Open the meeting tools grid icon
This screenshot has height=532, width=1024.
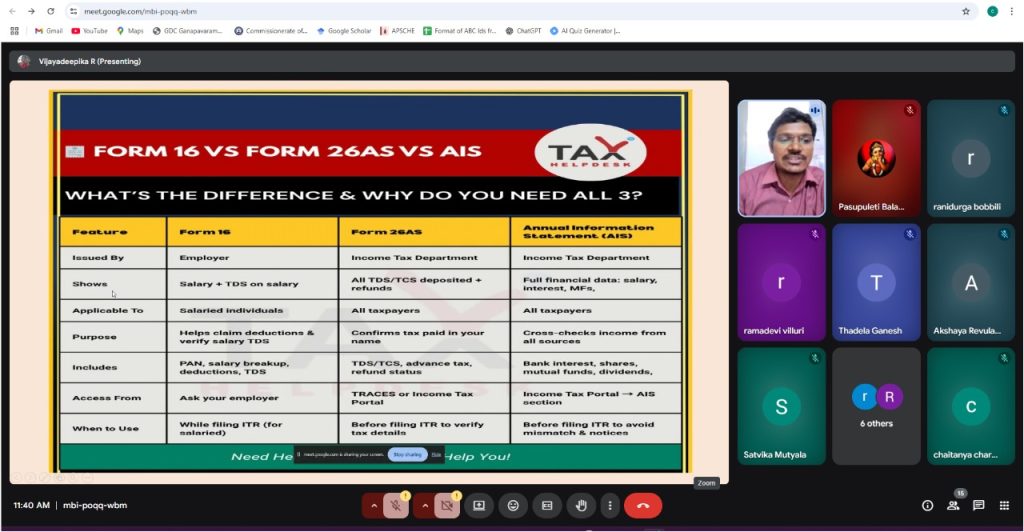(x=1004, y=506)
